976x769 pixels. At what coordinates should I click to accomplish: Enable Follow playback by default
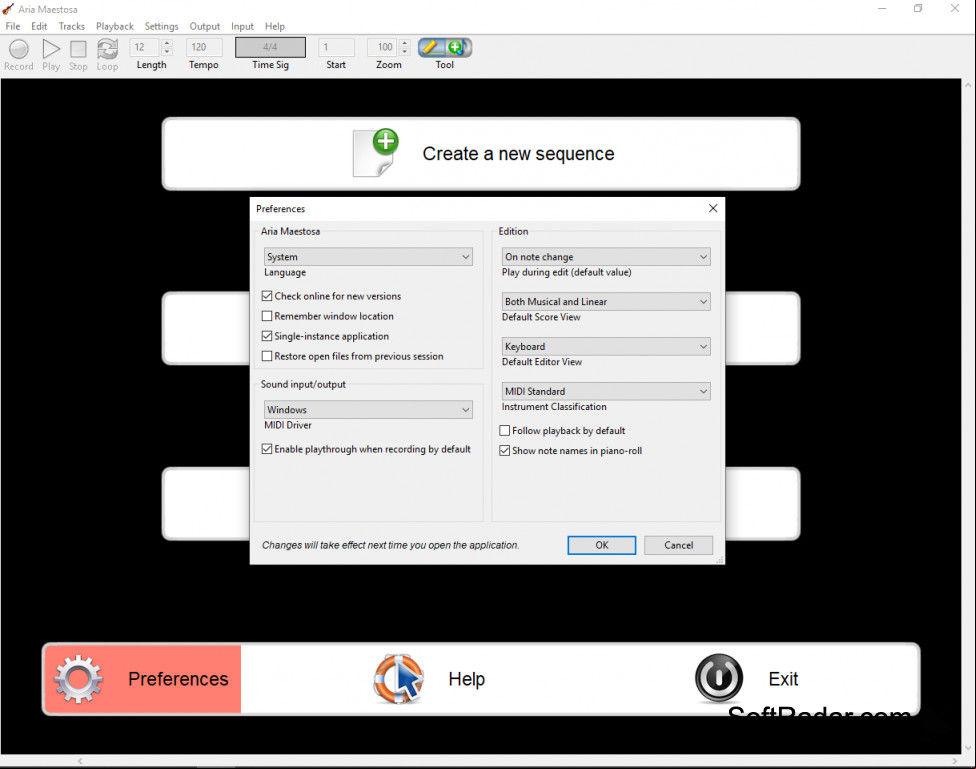tap(505, 430)
